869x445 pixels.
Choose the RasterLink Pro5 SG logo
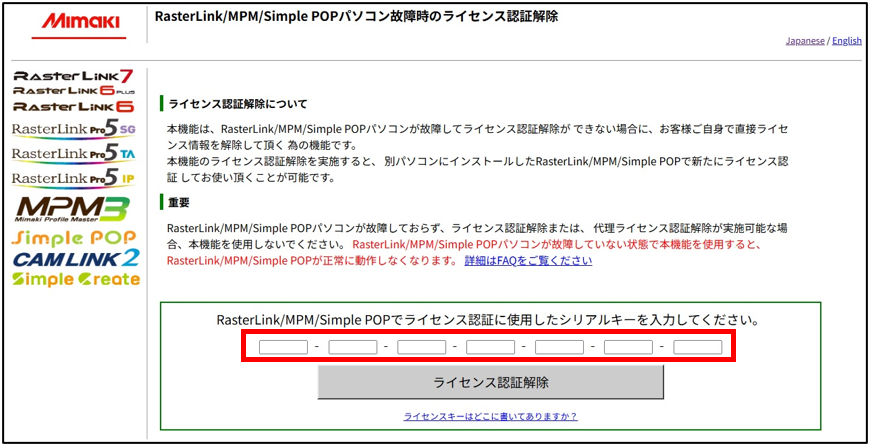pos(74,129)
